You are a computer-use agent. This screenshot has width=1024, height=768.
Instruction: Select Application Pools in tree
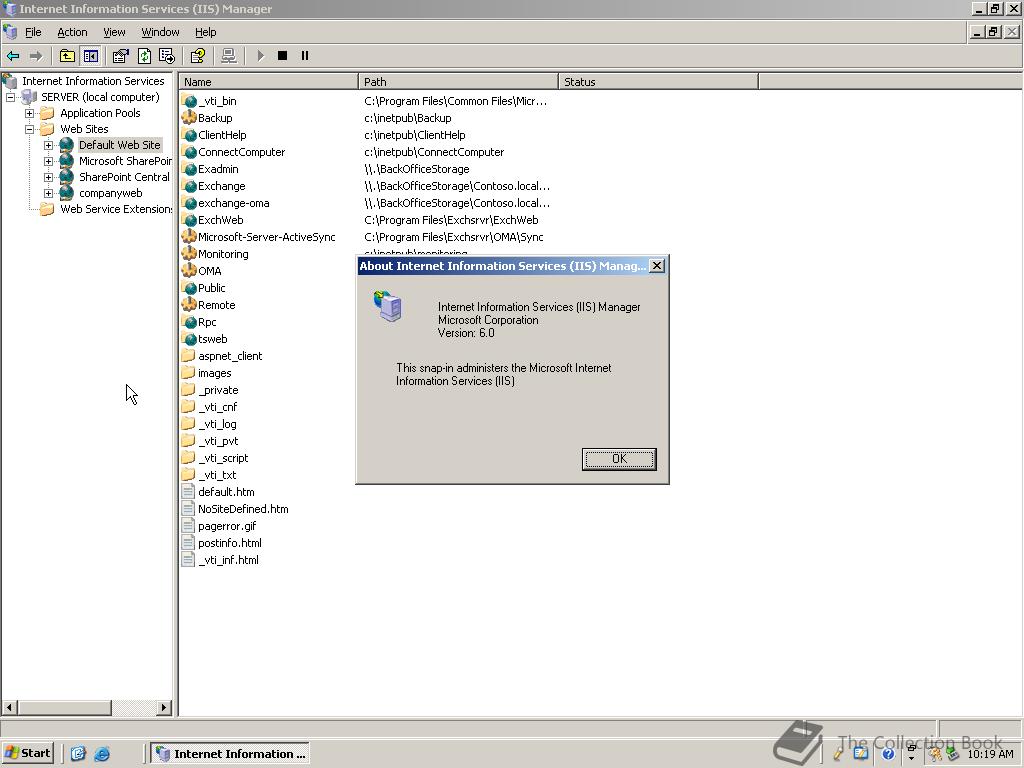pyautogui.click(x=100, y=113)
